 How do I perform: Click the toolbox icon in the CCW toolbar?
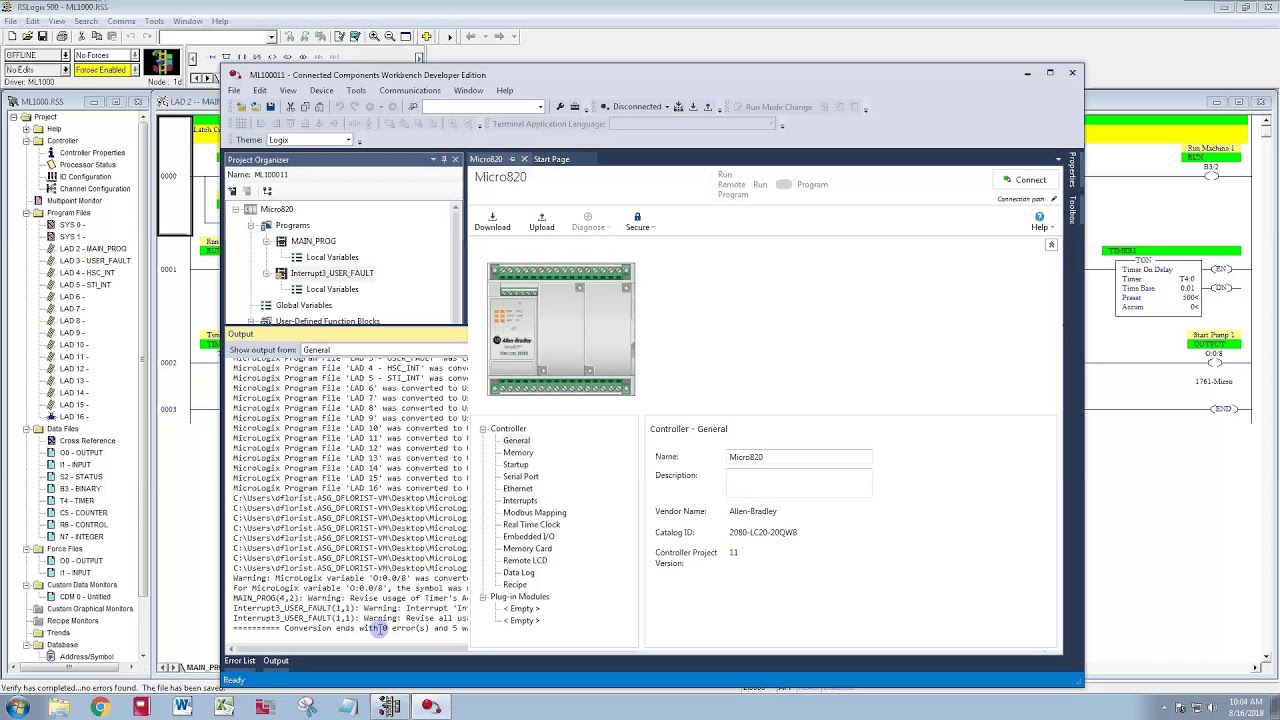click(575, 107)
